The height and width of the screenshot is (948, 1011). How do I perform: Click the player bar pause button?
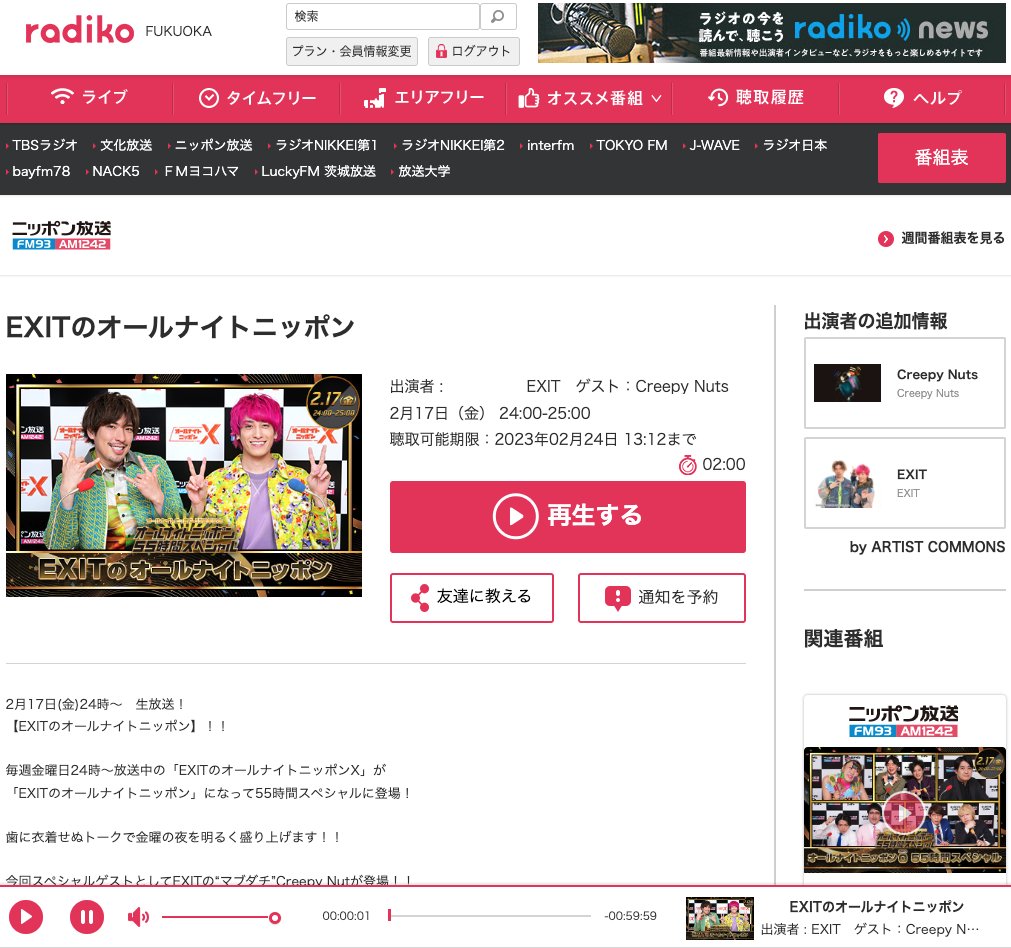(x=87, y=916)
